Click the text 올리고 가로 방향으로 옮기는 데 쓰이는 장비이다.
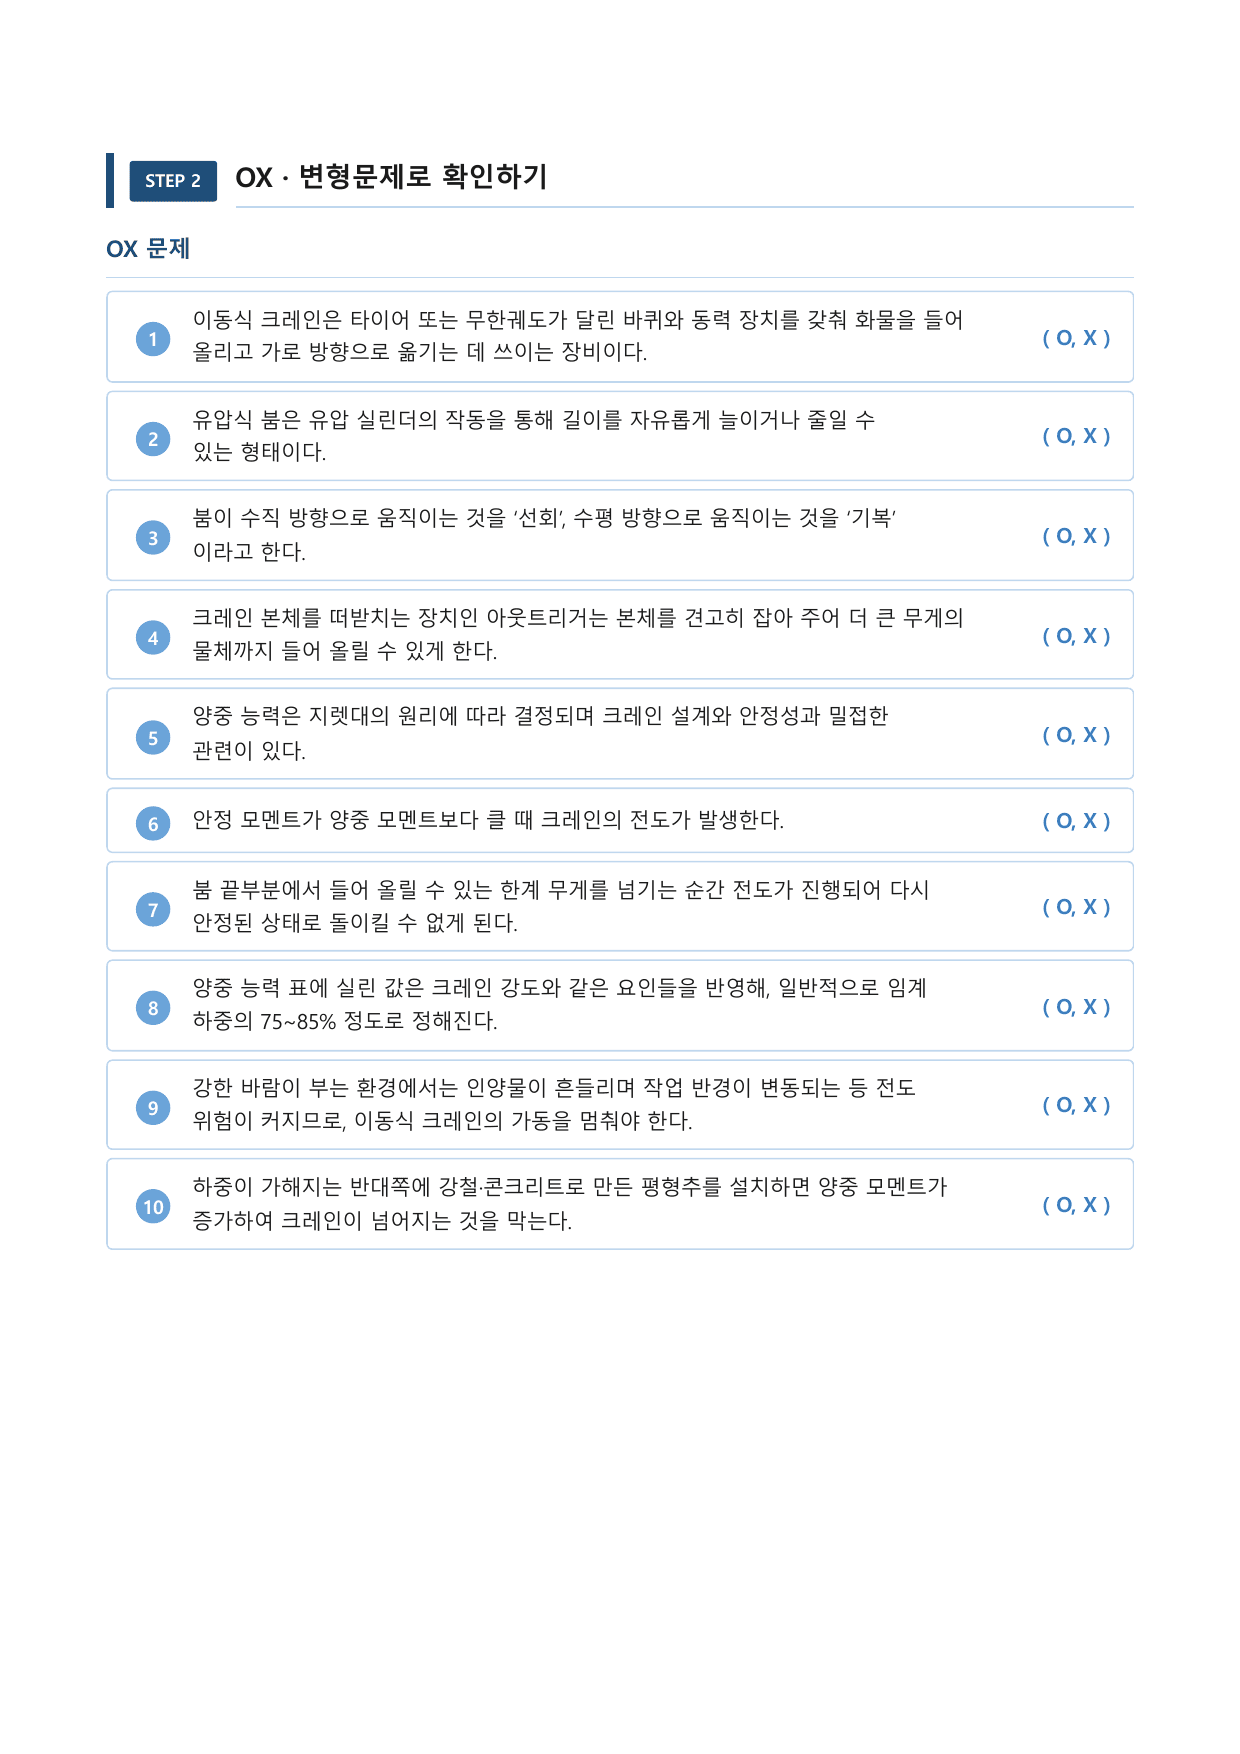Image resolution: width=1240 pixels, height=1754 pixels. click(420, 352)
